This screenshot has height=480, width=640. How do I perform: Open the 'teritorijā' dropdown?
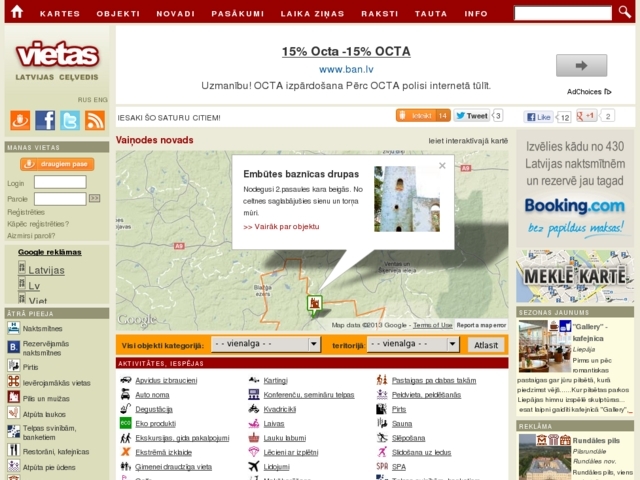point(413,344)
